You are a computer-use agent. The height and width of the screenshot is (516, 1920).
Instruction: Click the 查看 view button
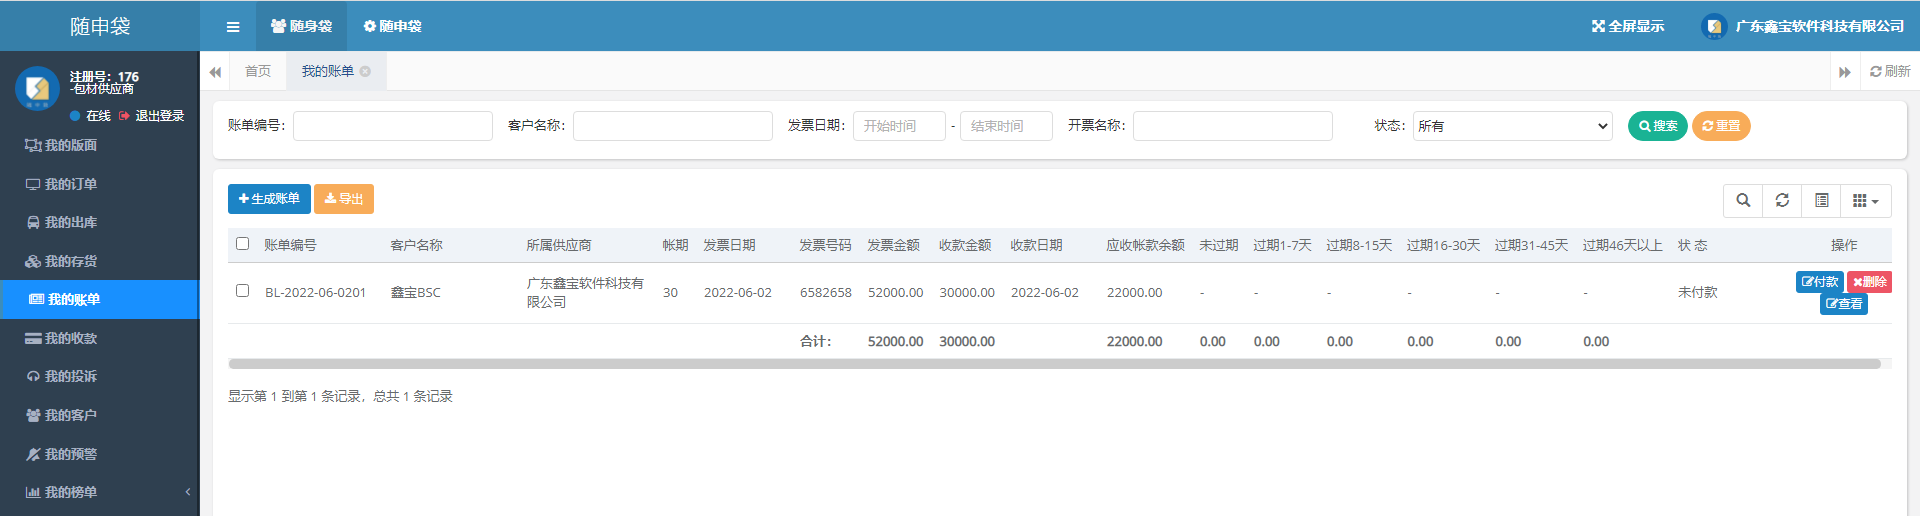1844,304
